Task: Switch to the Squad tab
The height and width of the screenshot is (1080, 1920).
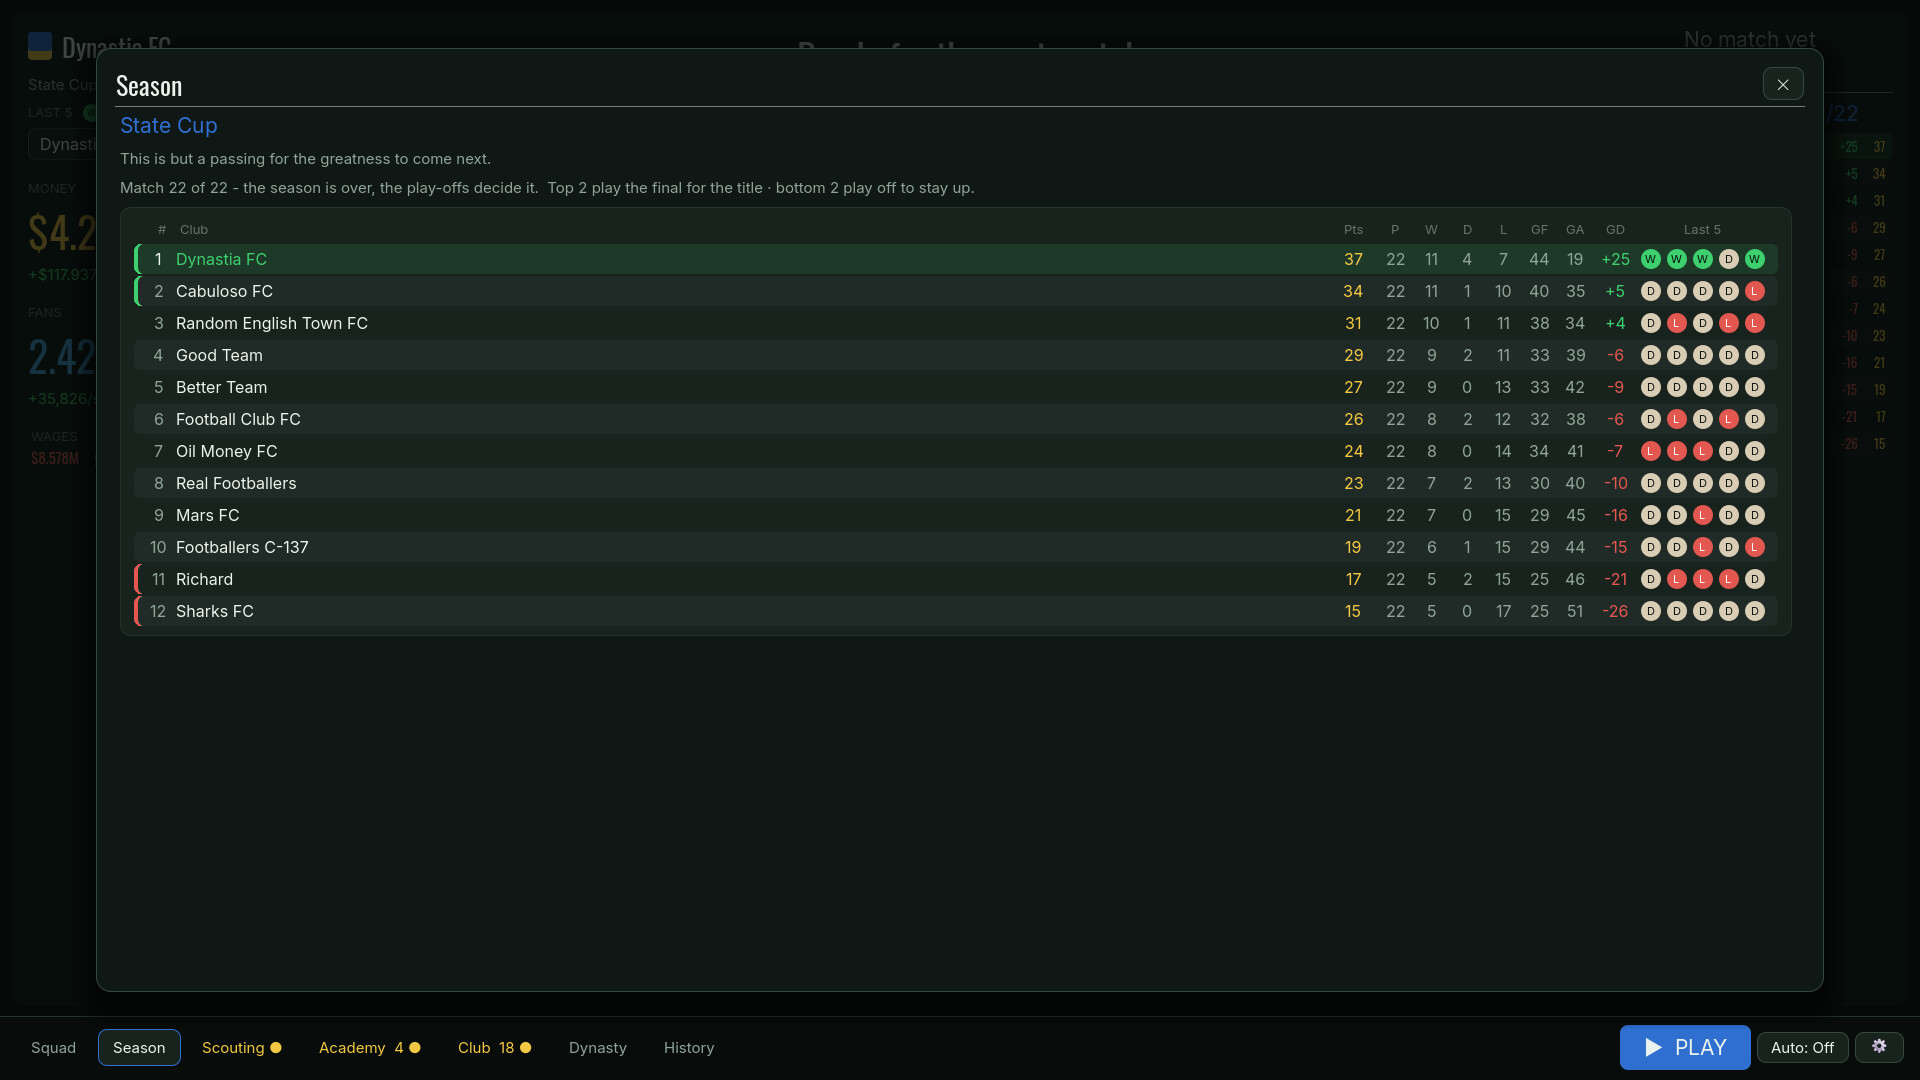Action: pos(53,1047)
